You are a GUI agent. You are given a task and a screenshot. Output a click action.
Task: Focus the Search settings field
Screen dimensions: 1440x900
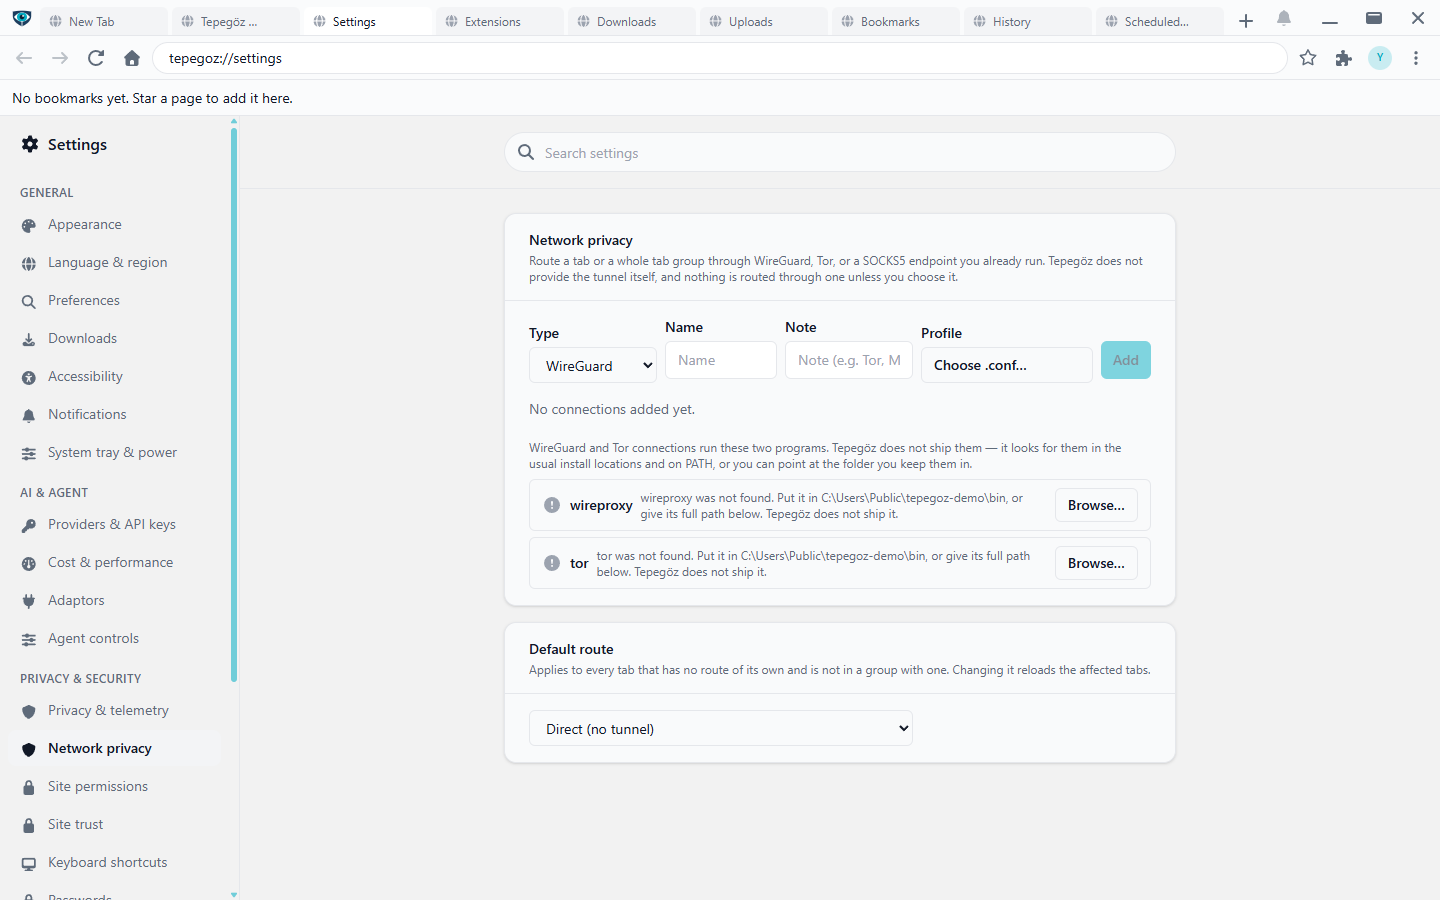(840, 152)
